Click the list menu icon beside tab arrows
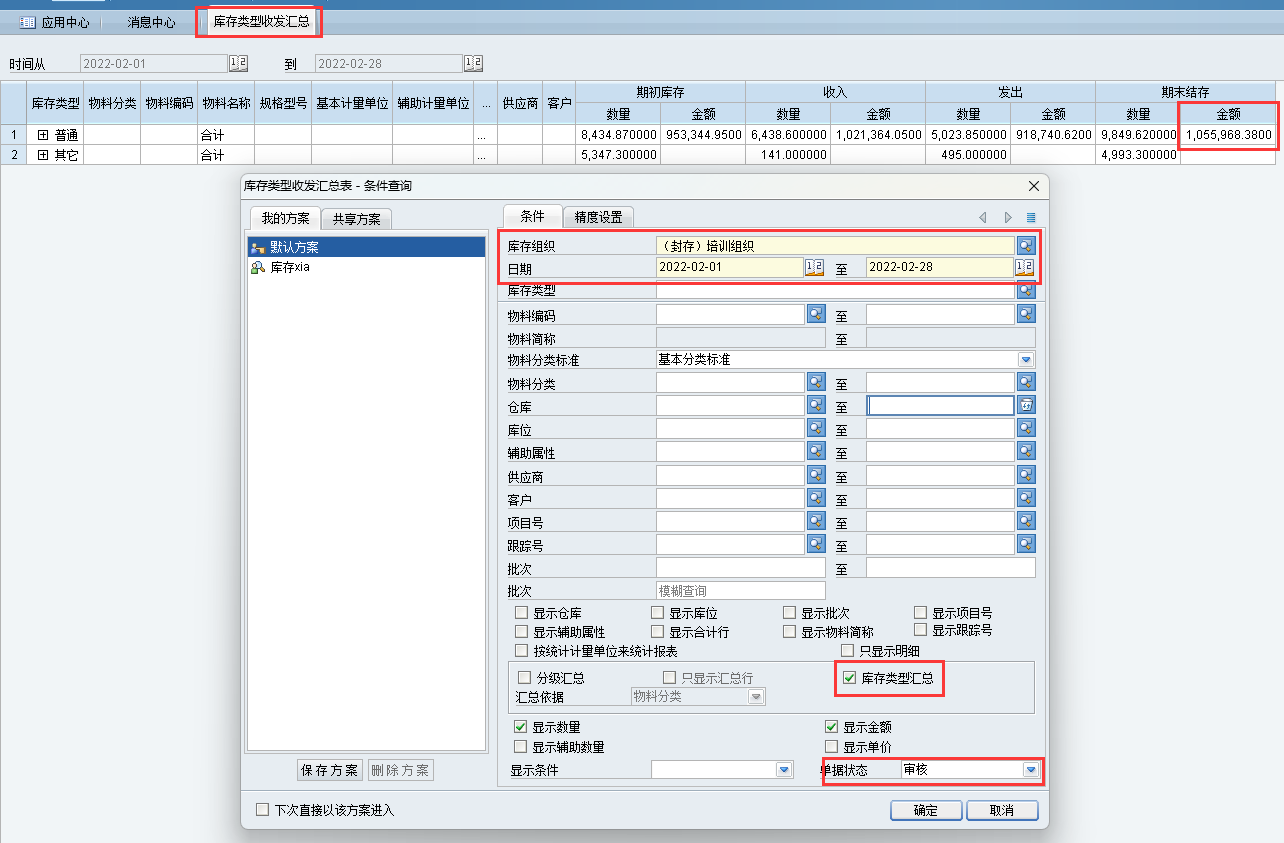This screenshot has height=843, width=1284. pos(1031,217)
